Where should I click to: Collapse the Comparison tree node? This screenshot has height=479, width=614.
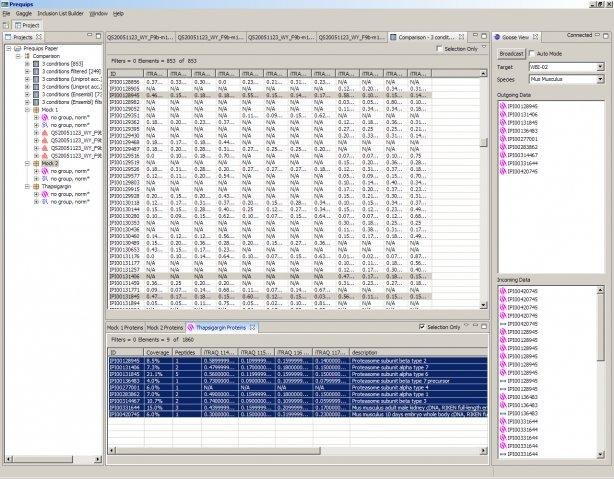coord(18,56)
